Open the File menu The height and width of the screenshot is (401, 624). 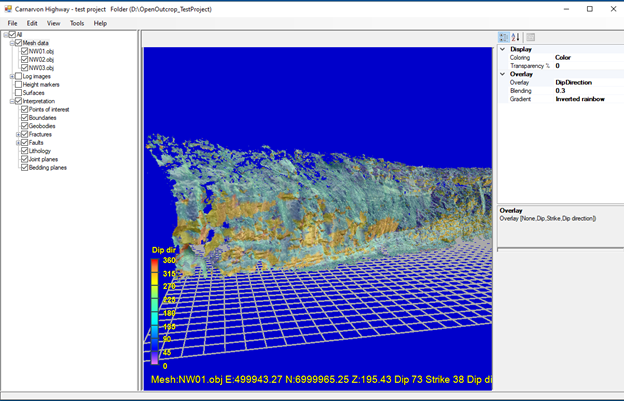click(x=13, y=23)
